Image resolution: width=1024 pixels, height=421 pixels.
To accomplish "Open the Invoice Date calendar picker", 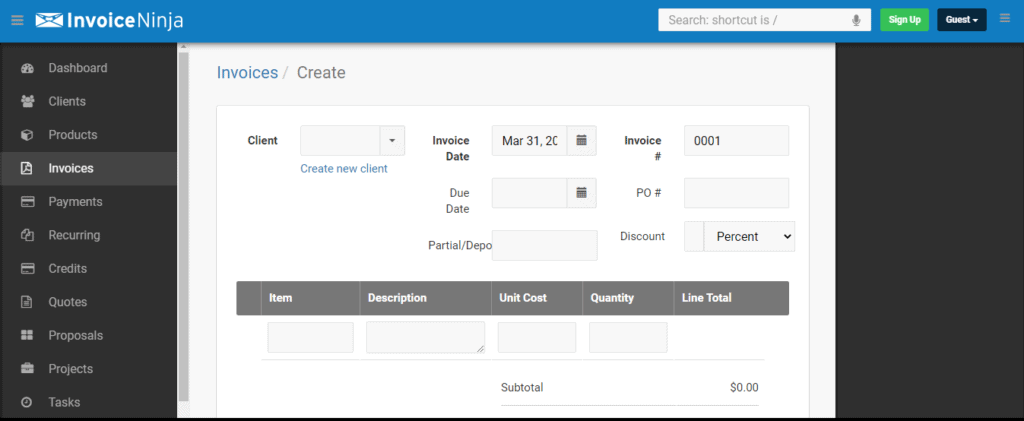I will (x=581, y=141).
